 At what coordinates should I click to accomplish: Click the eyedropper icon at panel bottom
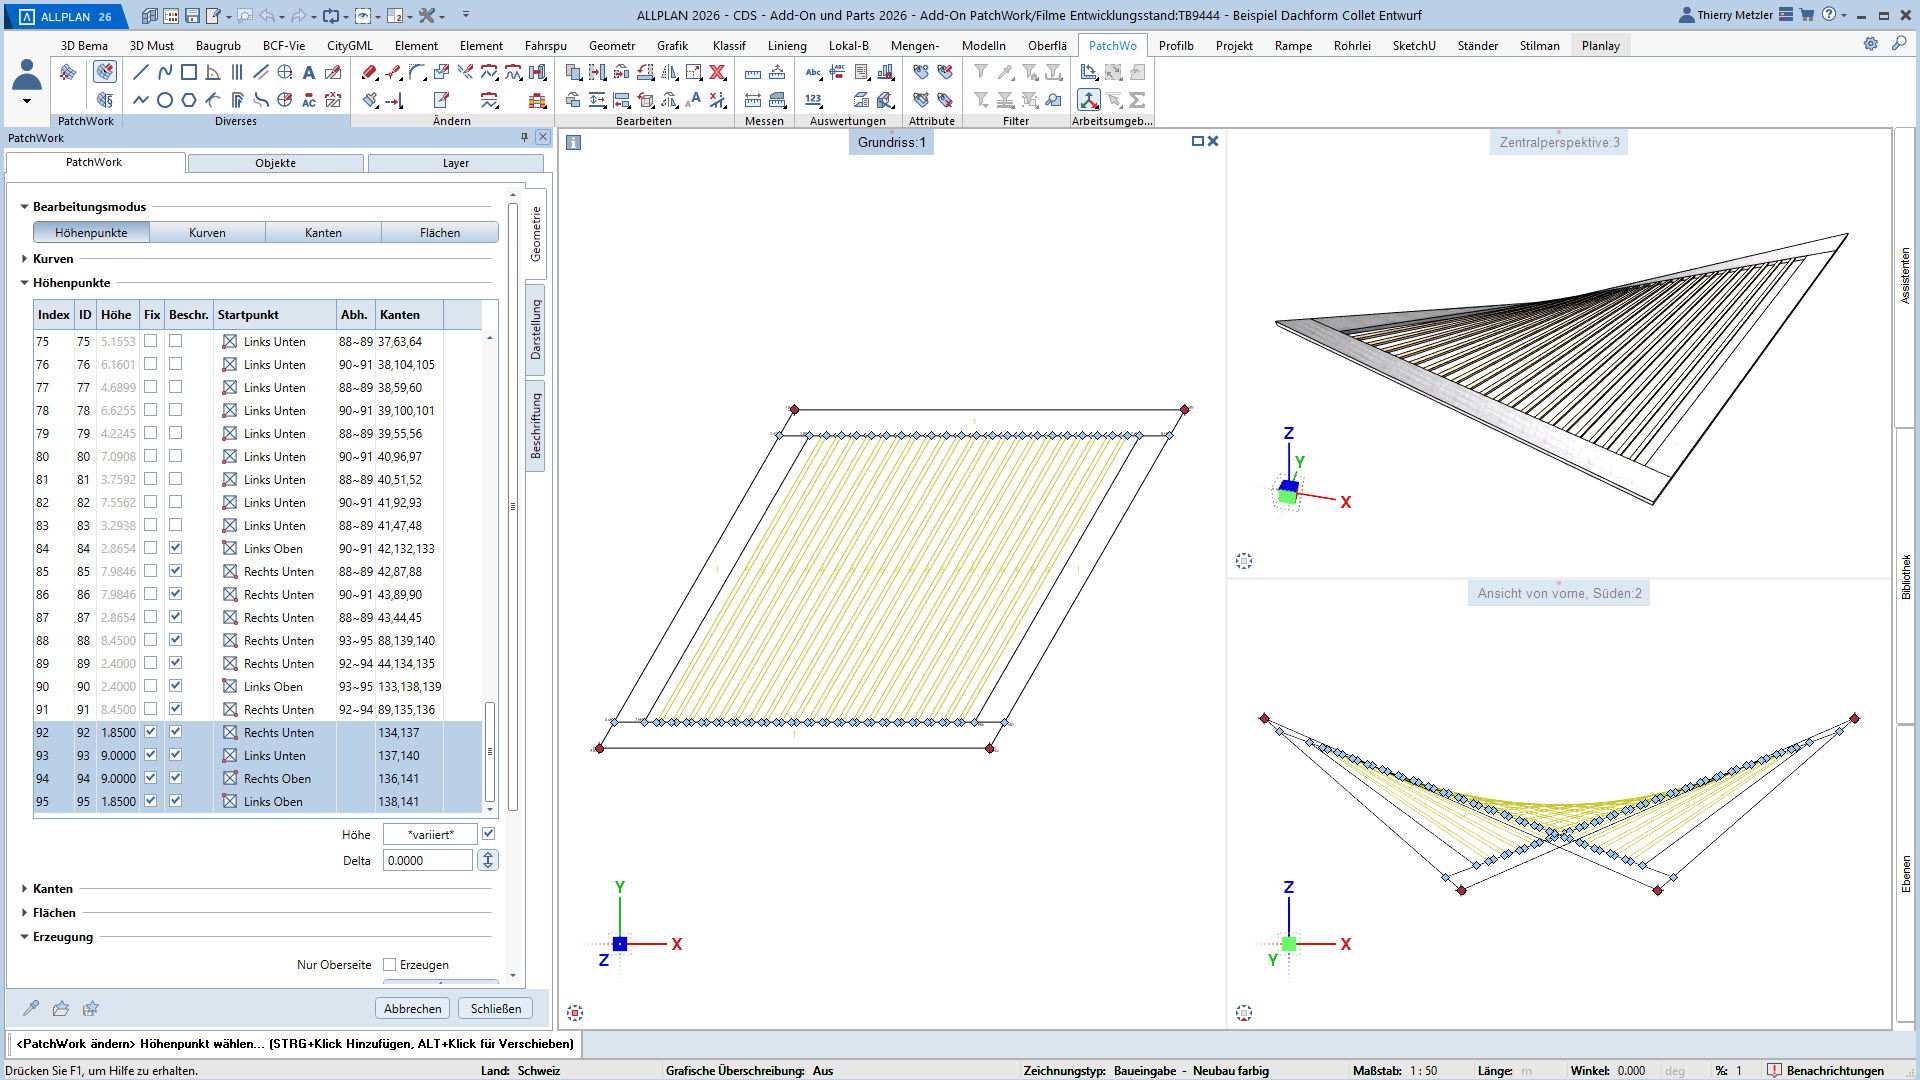[x=31, y=1008]
